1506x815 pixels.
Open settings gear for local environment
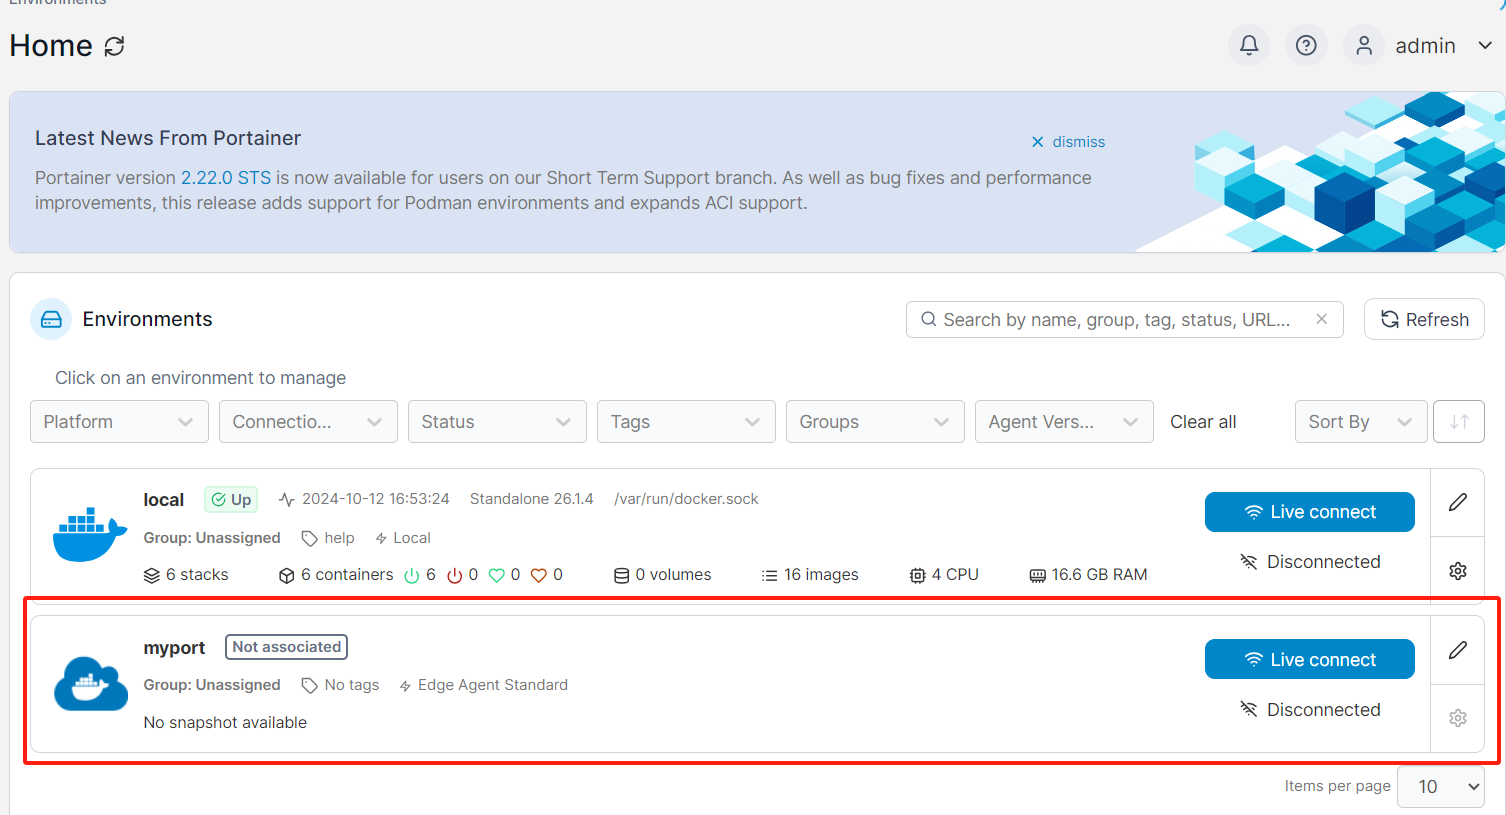(x=1458, y=571)
